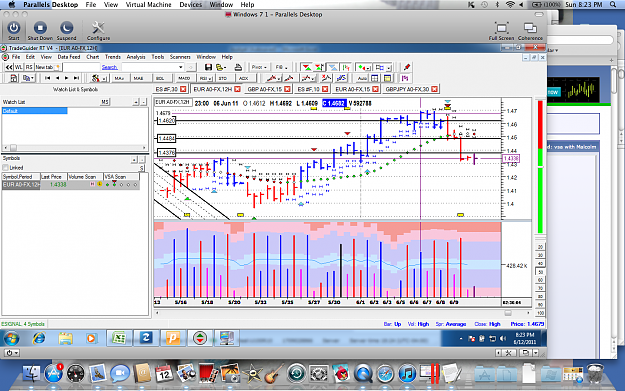The height and width of the screenshot is (391, 625).
Task: Click the chart horizontal scrollbar thumb
Action: pos(508,313)
